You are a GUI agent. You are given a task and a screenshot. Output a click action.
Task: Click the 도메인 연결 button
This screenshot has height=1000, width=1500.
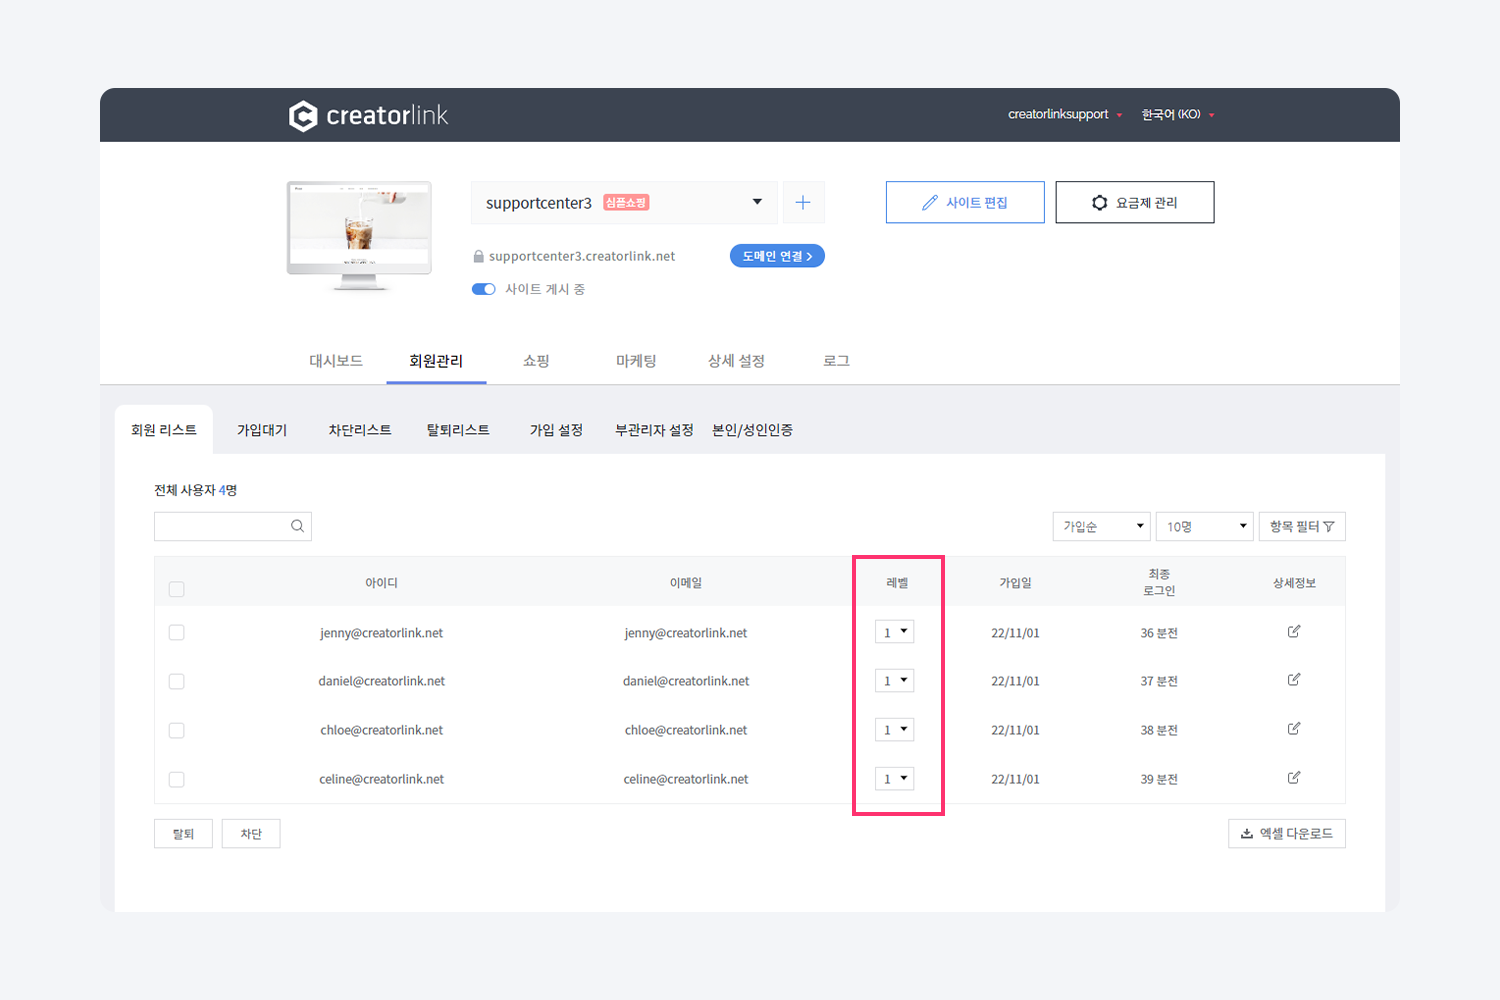tap(777, 256)
